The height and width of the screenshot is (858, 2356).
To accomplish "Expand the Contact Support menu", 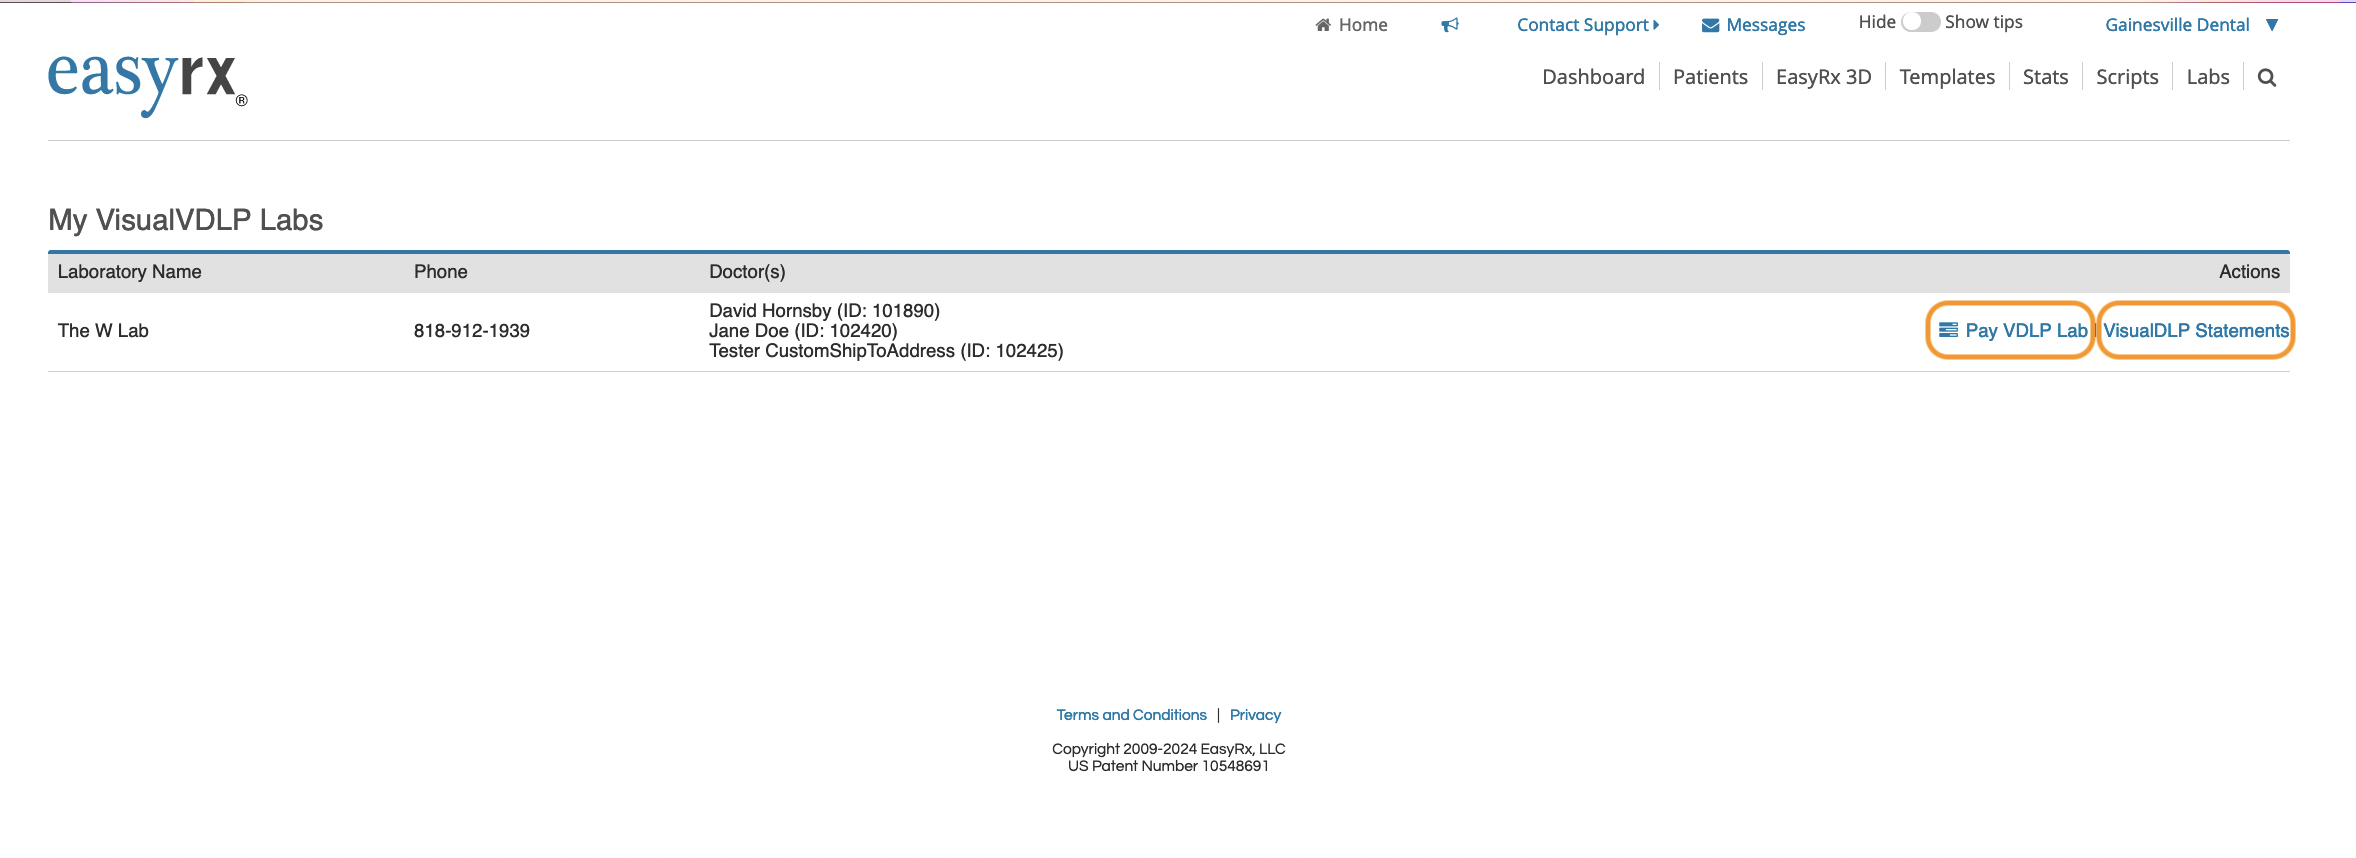I will coord(1588,25).
